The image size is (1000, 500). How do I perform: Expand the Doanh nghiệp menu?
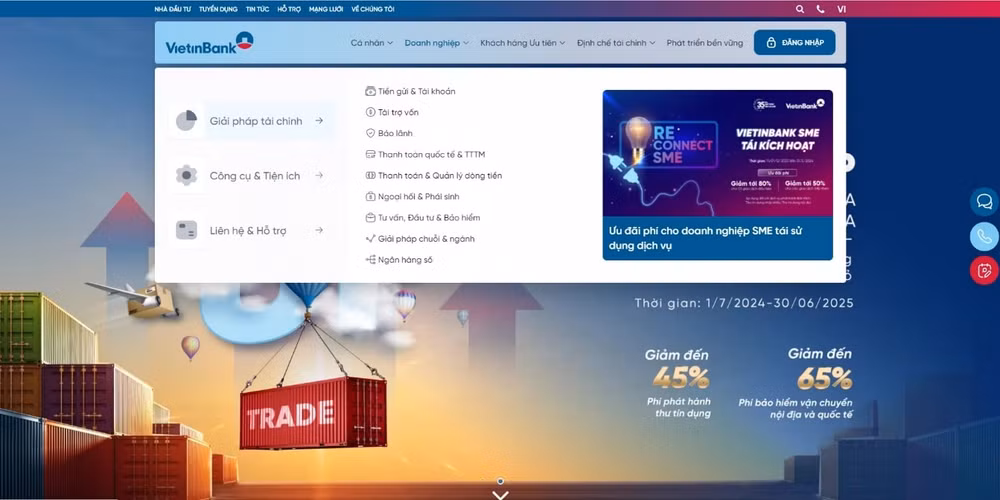pos(437,43)
